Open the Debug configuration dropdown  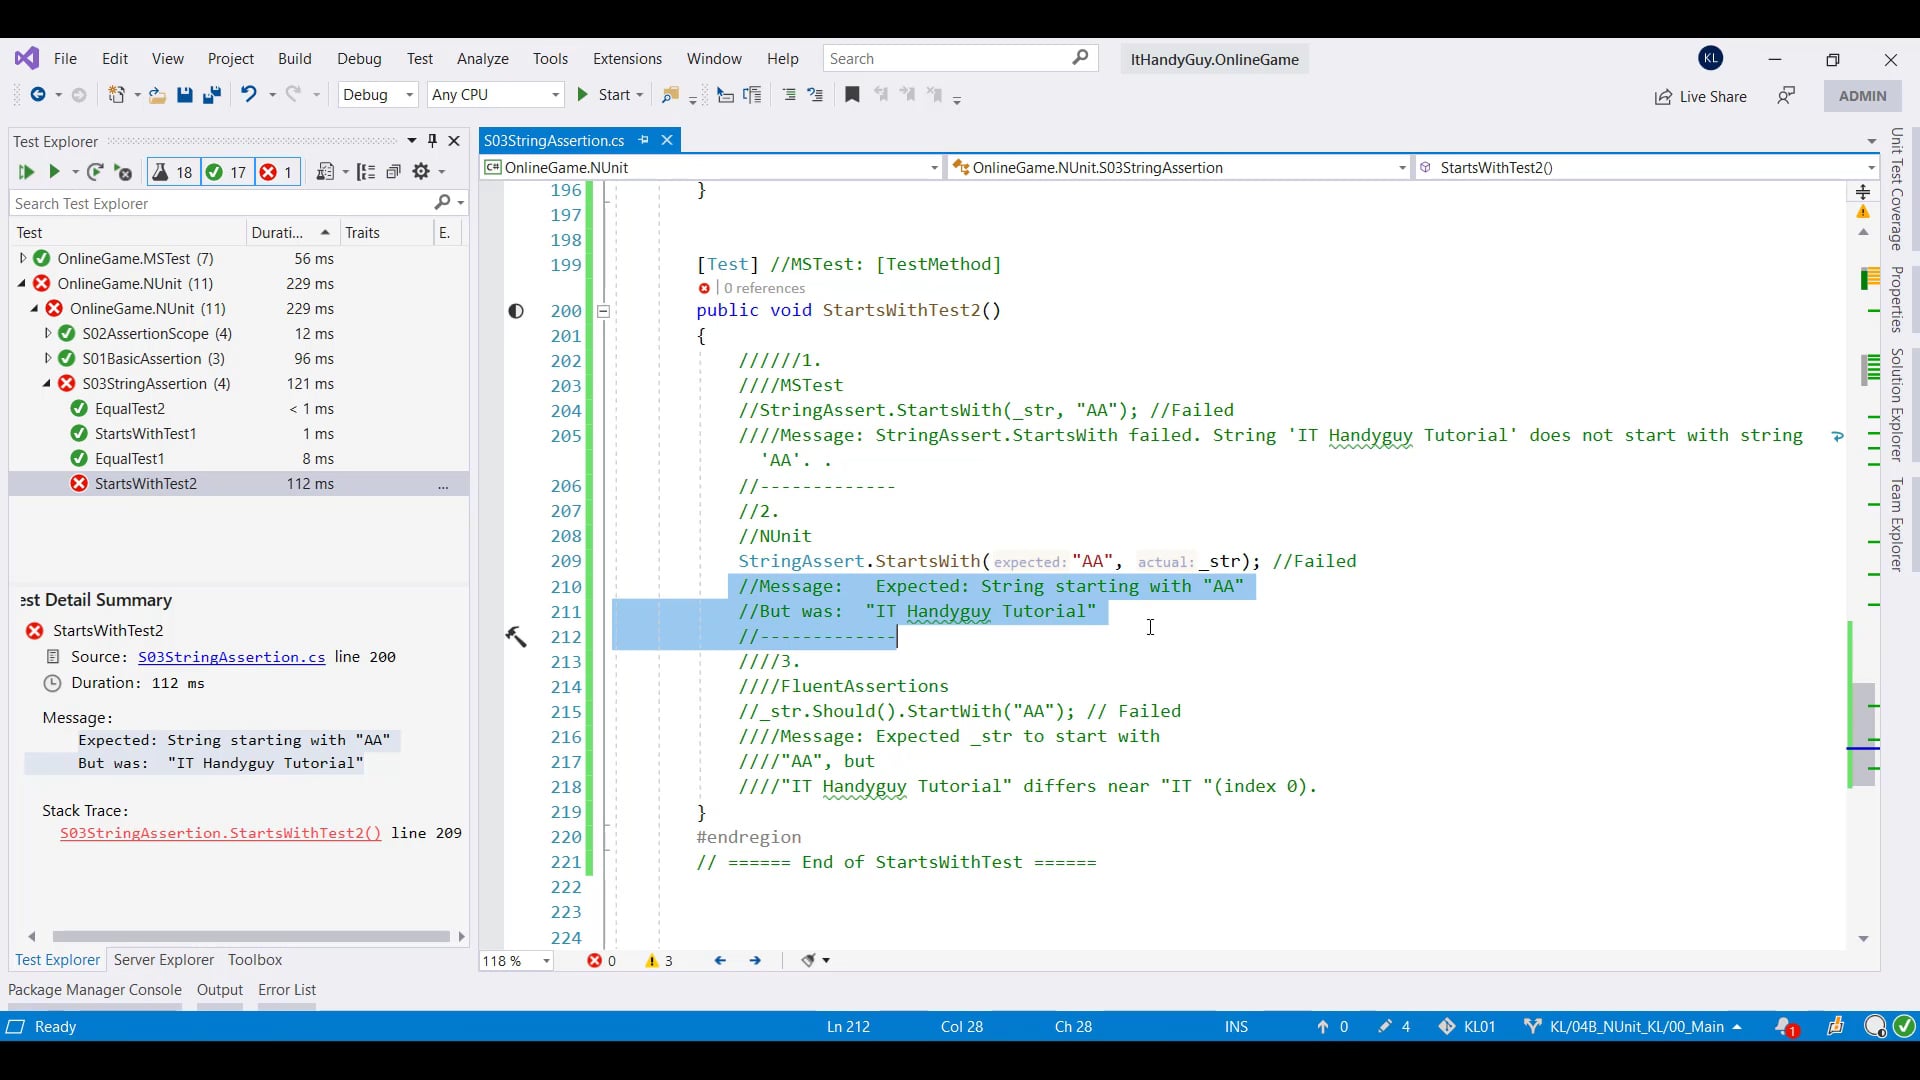coord(377,95)
